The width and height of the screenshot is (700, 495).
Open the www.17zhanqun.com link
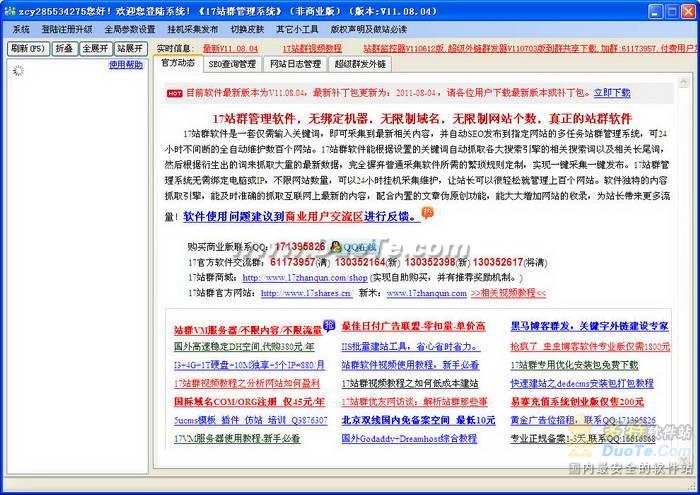(x=427, y=293)
